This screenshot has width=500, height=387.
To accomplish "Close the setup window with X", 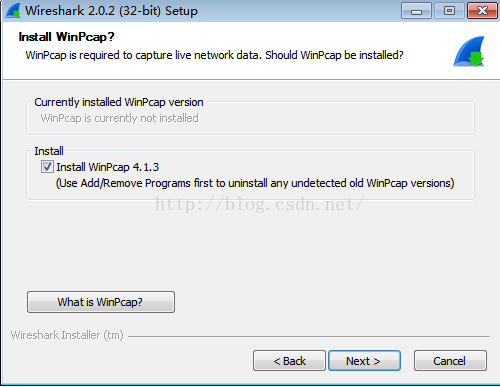I will (x=482, y=11).
